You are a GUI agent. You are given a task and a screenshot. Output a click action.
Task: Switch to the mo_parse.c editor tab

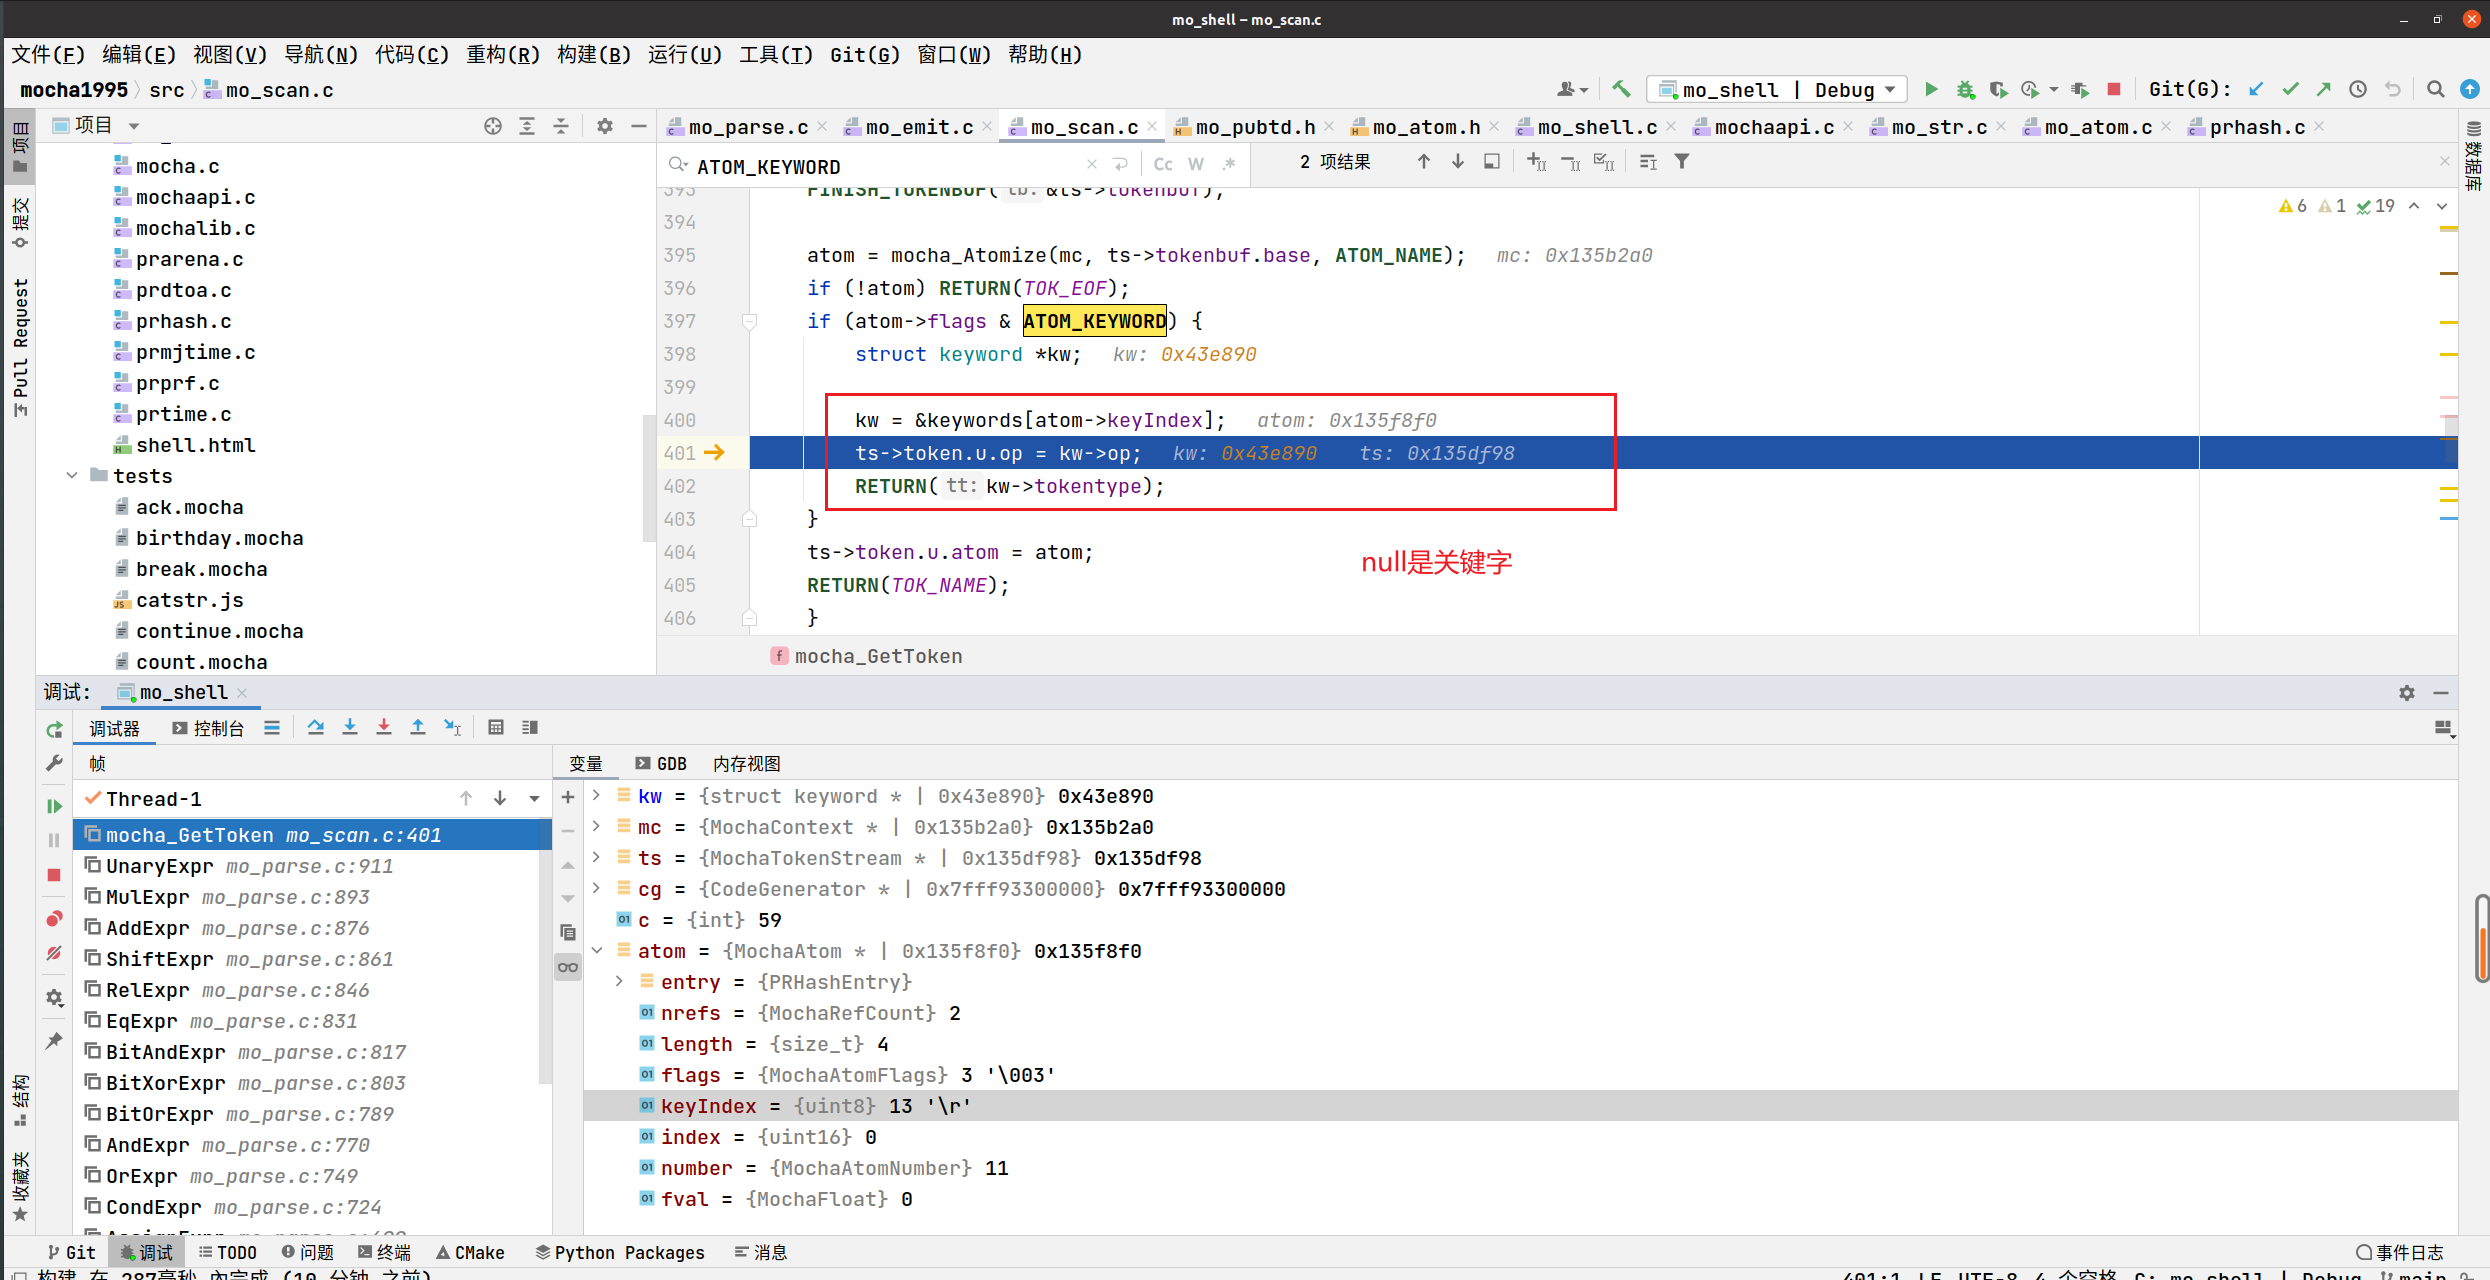click(748, 127)
